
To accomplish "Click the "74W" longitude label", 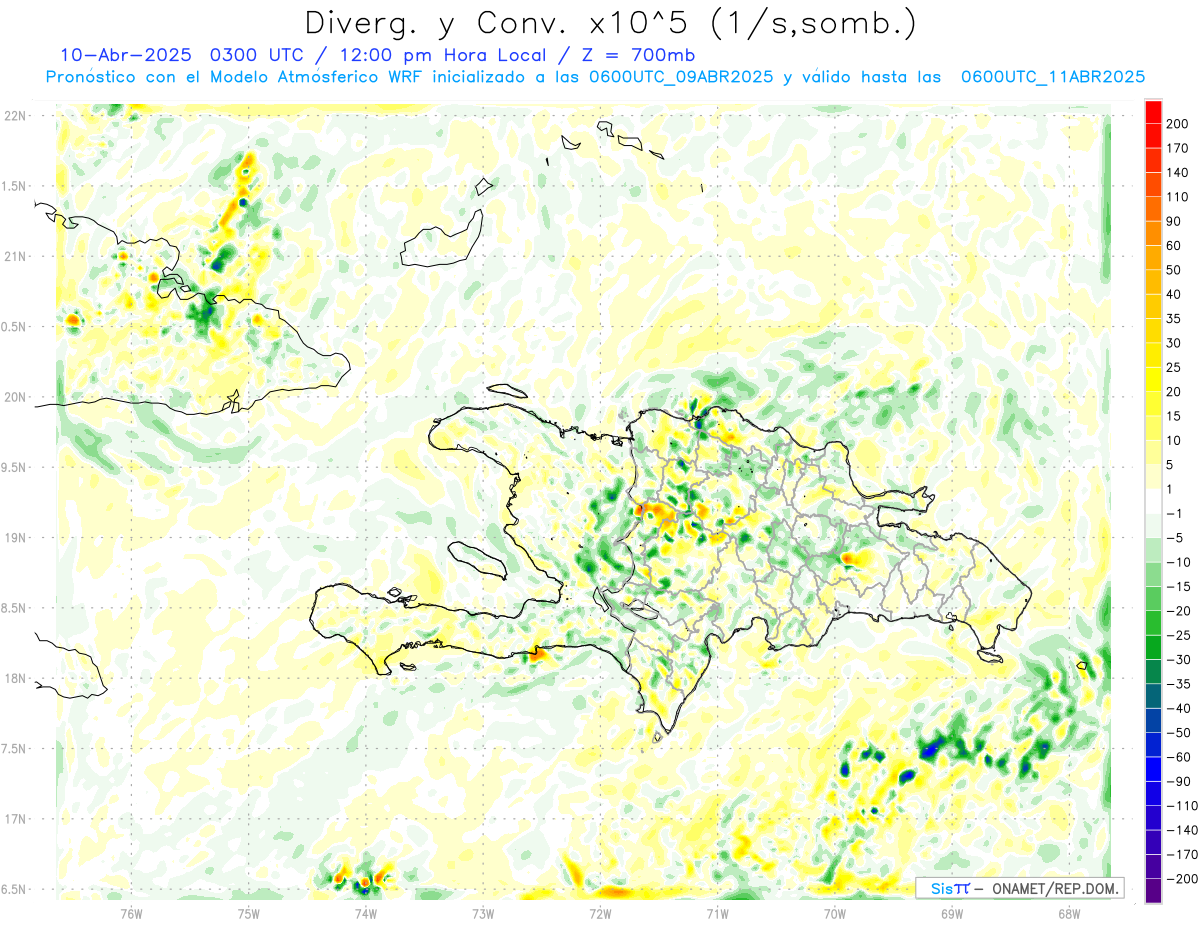I will coord(366,913).
